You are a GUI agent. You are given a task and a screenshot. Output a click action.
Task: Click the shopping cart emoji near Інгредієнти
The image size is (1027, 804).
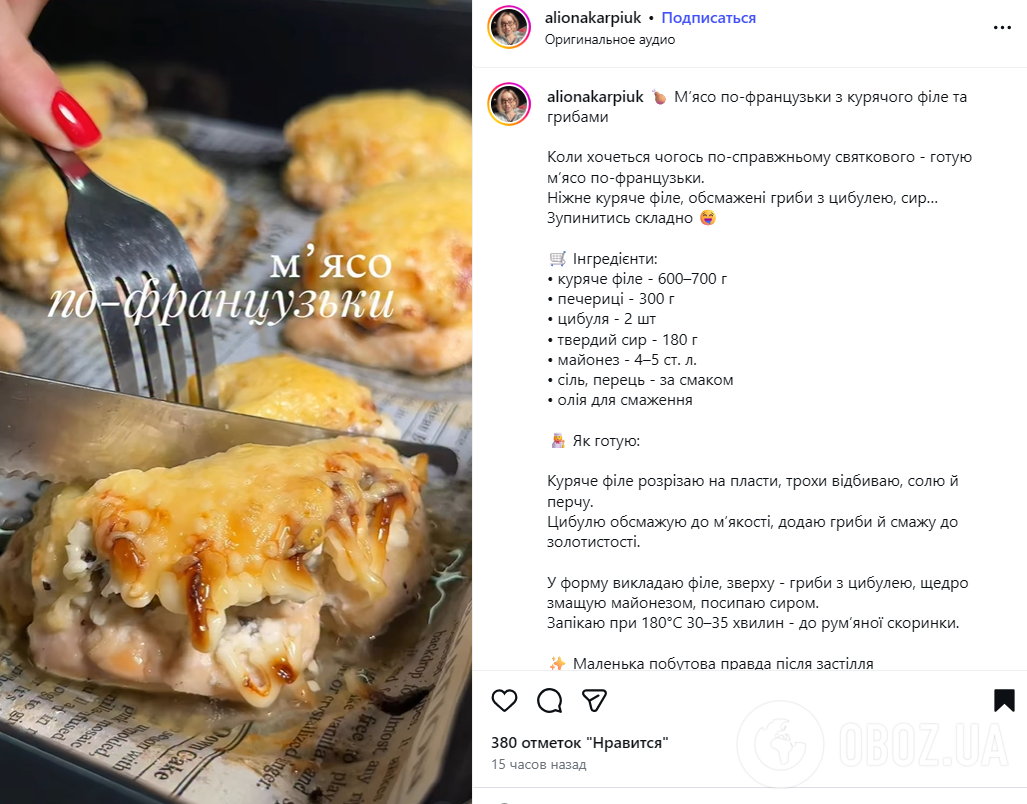tap(557, 259)
